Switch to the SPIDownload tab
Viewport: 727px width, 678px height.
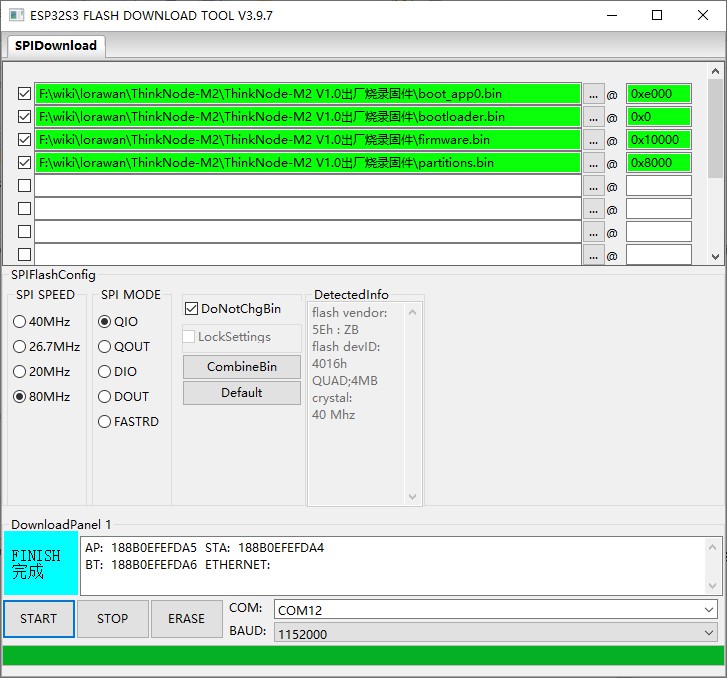[56, 45]
